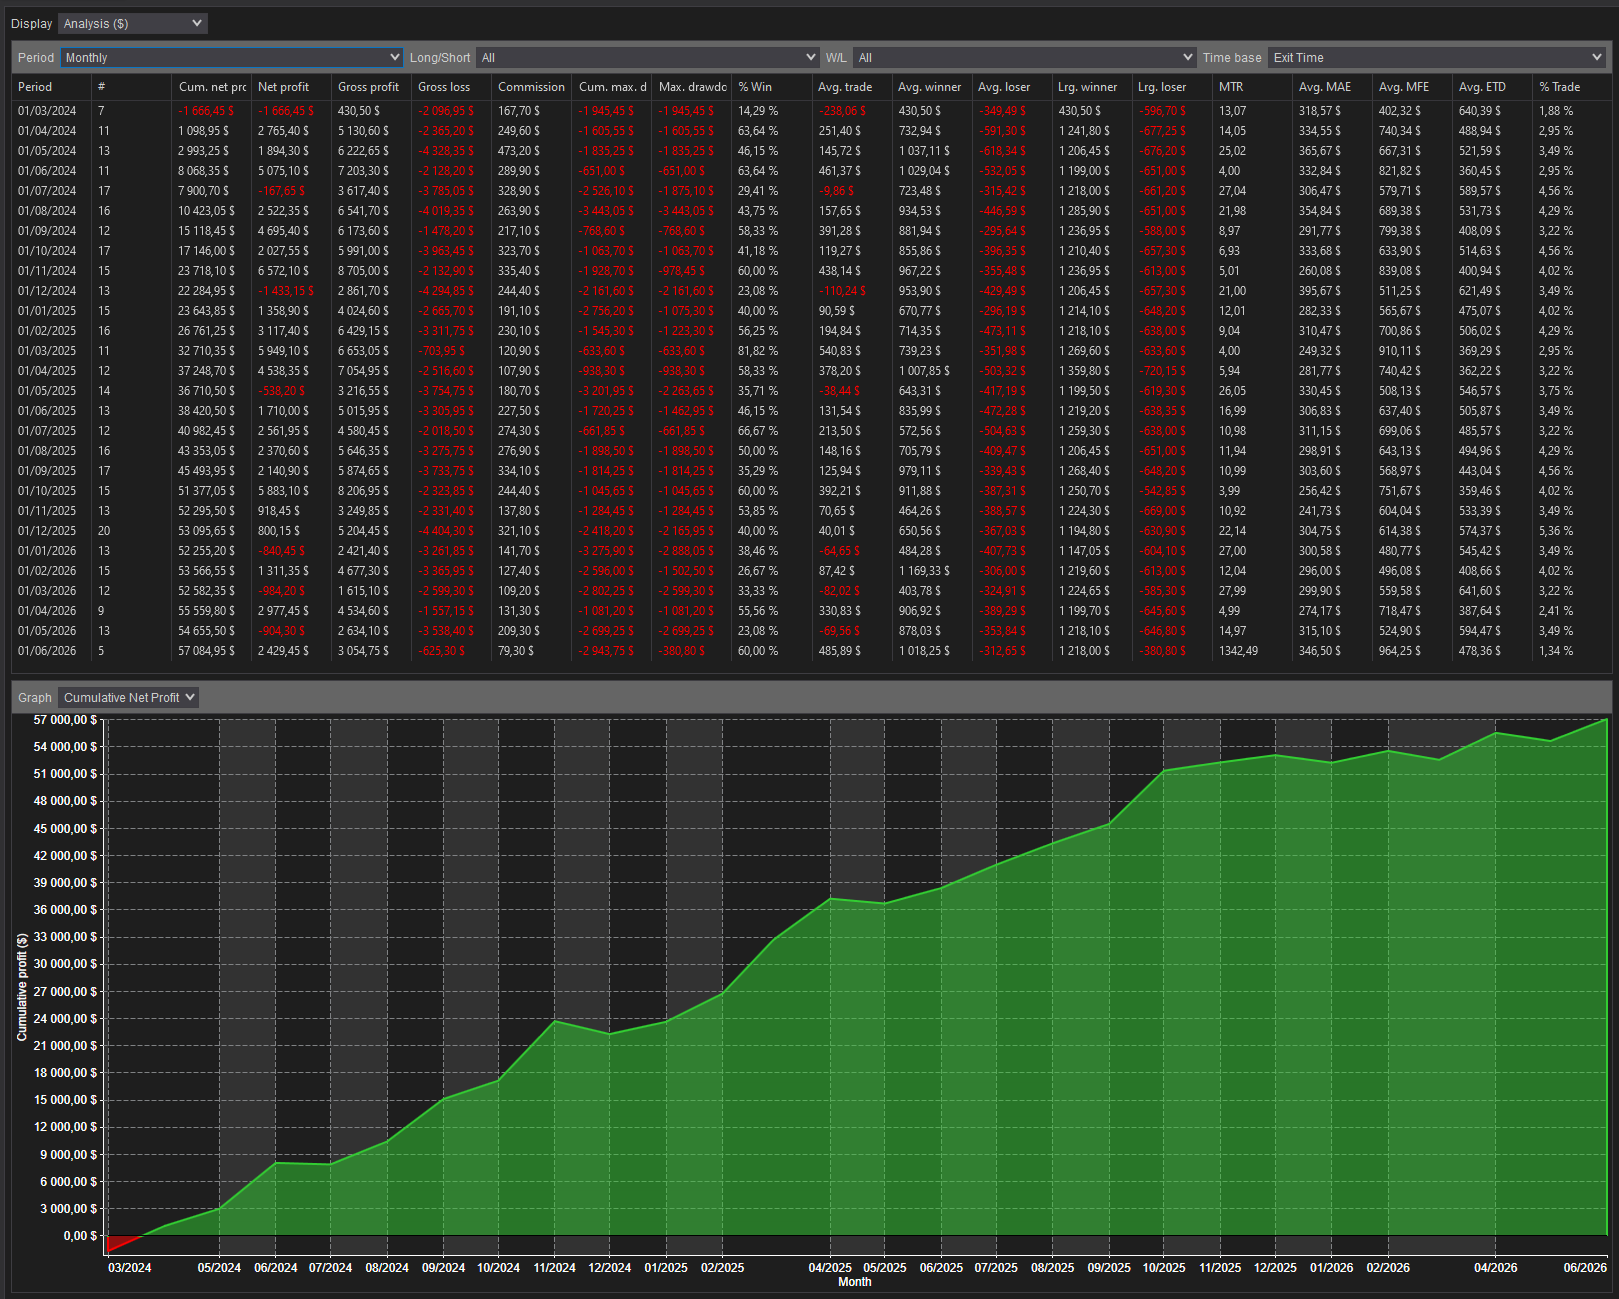Click the MTR column header
Image resolution: width=1619 pixels, height=1299 pixels.
(x=1252, y=87)
